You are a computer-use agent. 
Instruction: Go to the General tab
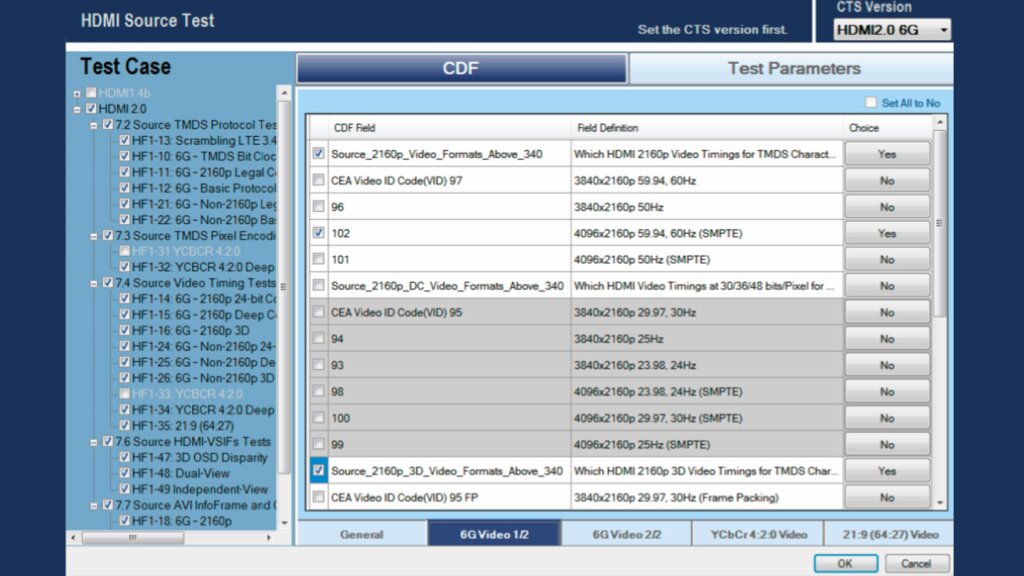(362, 534)
